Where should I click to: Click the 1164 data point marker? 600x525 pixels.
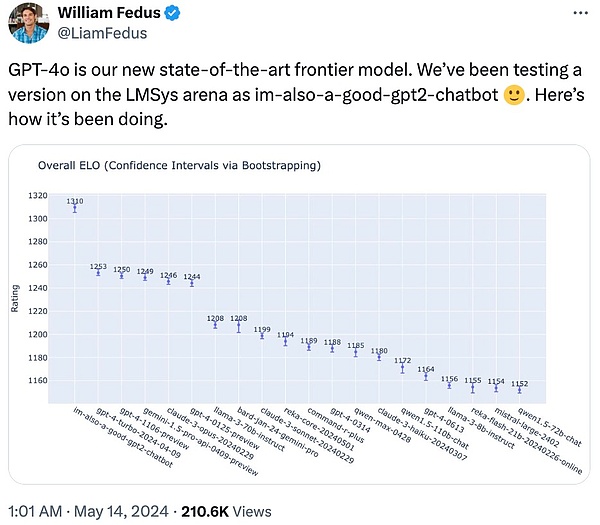pyautogui.click(x=426, y=376)
